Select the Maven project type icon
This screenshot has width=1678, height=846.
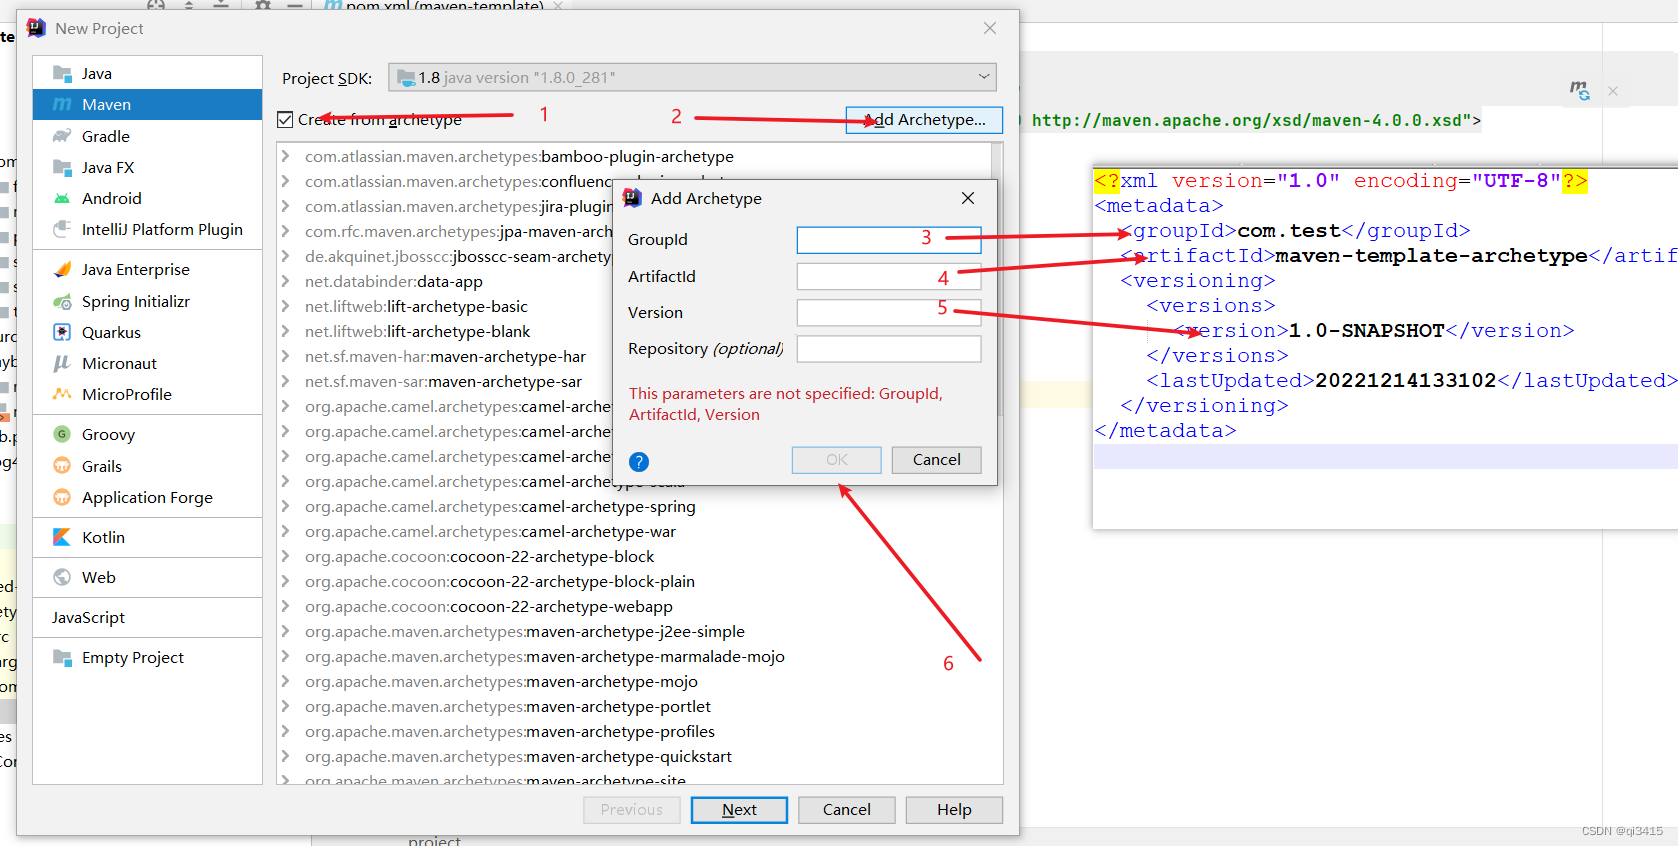click(x=62, y=105)
